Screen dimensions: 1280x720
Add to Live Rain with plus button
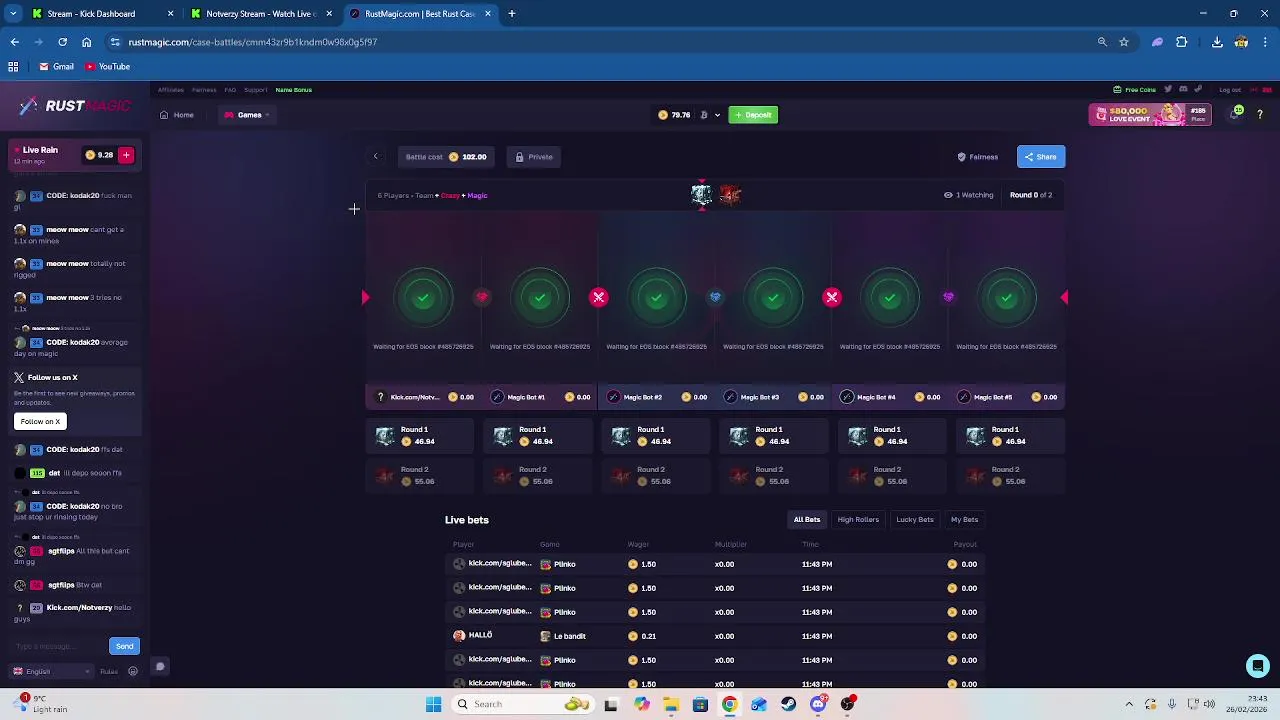coord(126,155)
